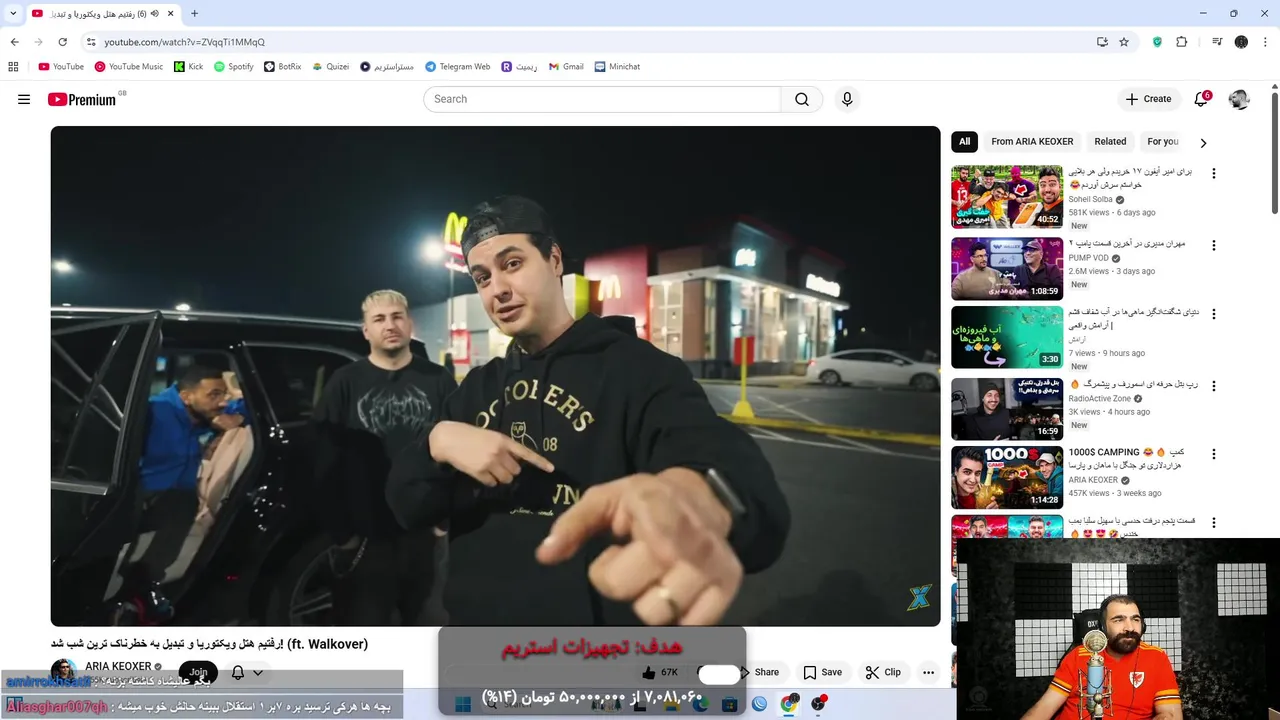Open YouTube account avatar menu
The height and width of the screenshot is (720, 1280).
tap(1239, 99)
